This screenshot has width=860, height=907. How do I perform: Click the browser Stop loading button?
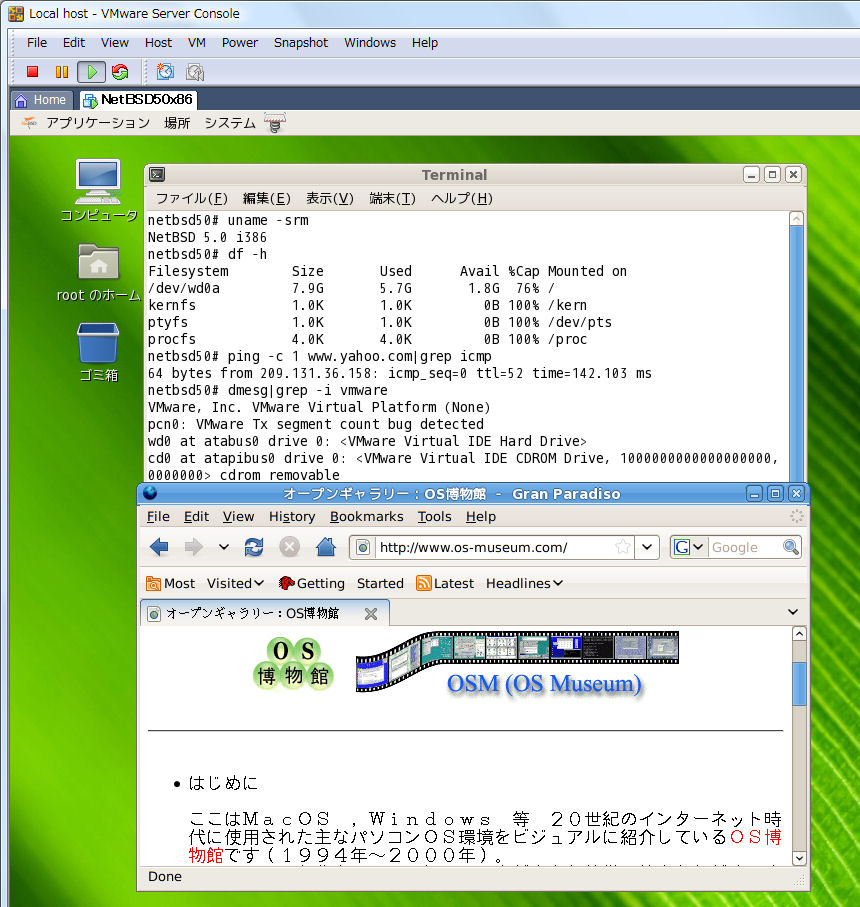coord(290,547)
